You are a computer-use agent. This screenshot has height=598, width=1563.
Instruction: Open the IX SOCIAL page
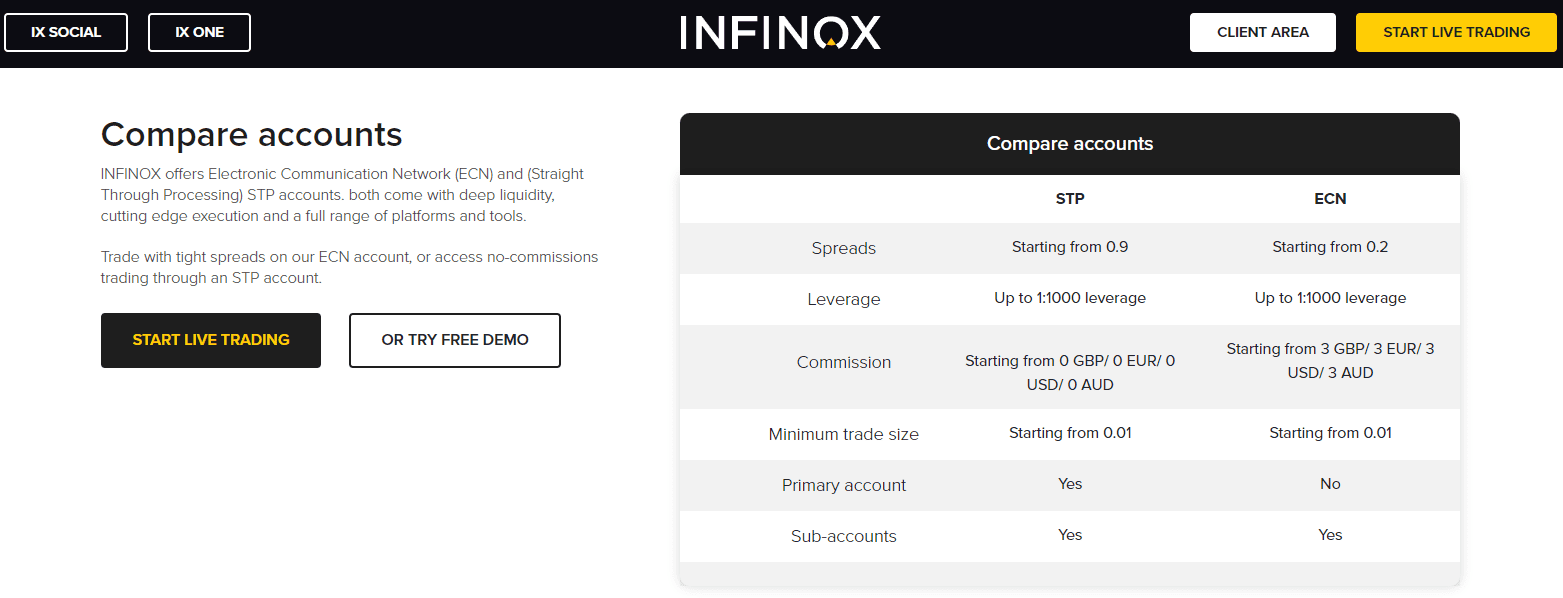(66, 32)
